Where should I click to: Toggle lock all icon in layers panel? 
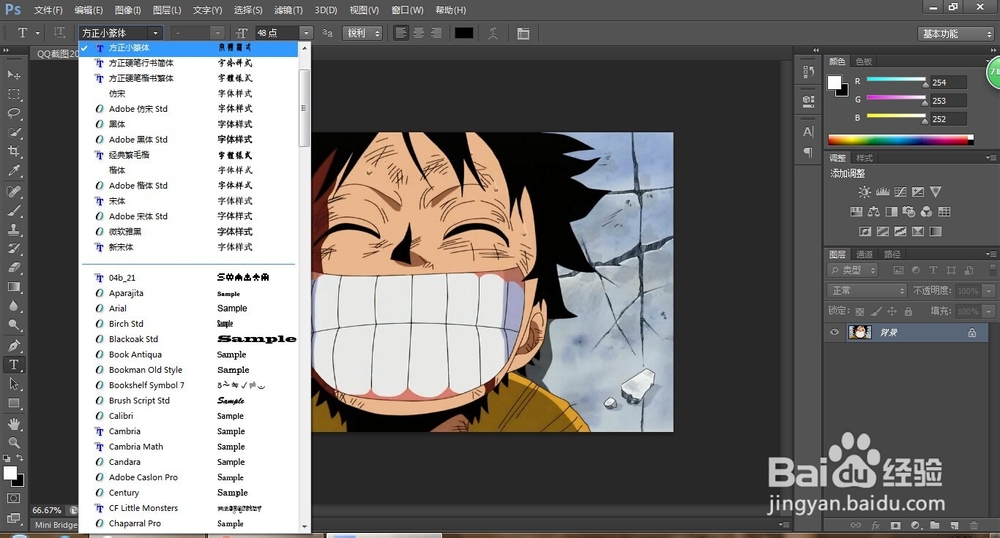click(908, 312)
